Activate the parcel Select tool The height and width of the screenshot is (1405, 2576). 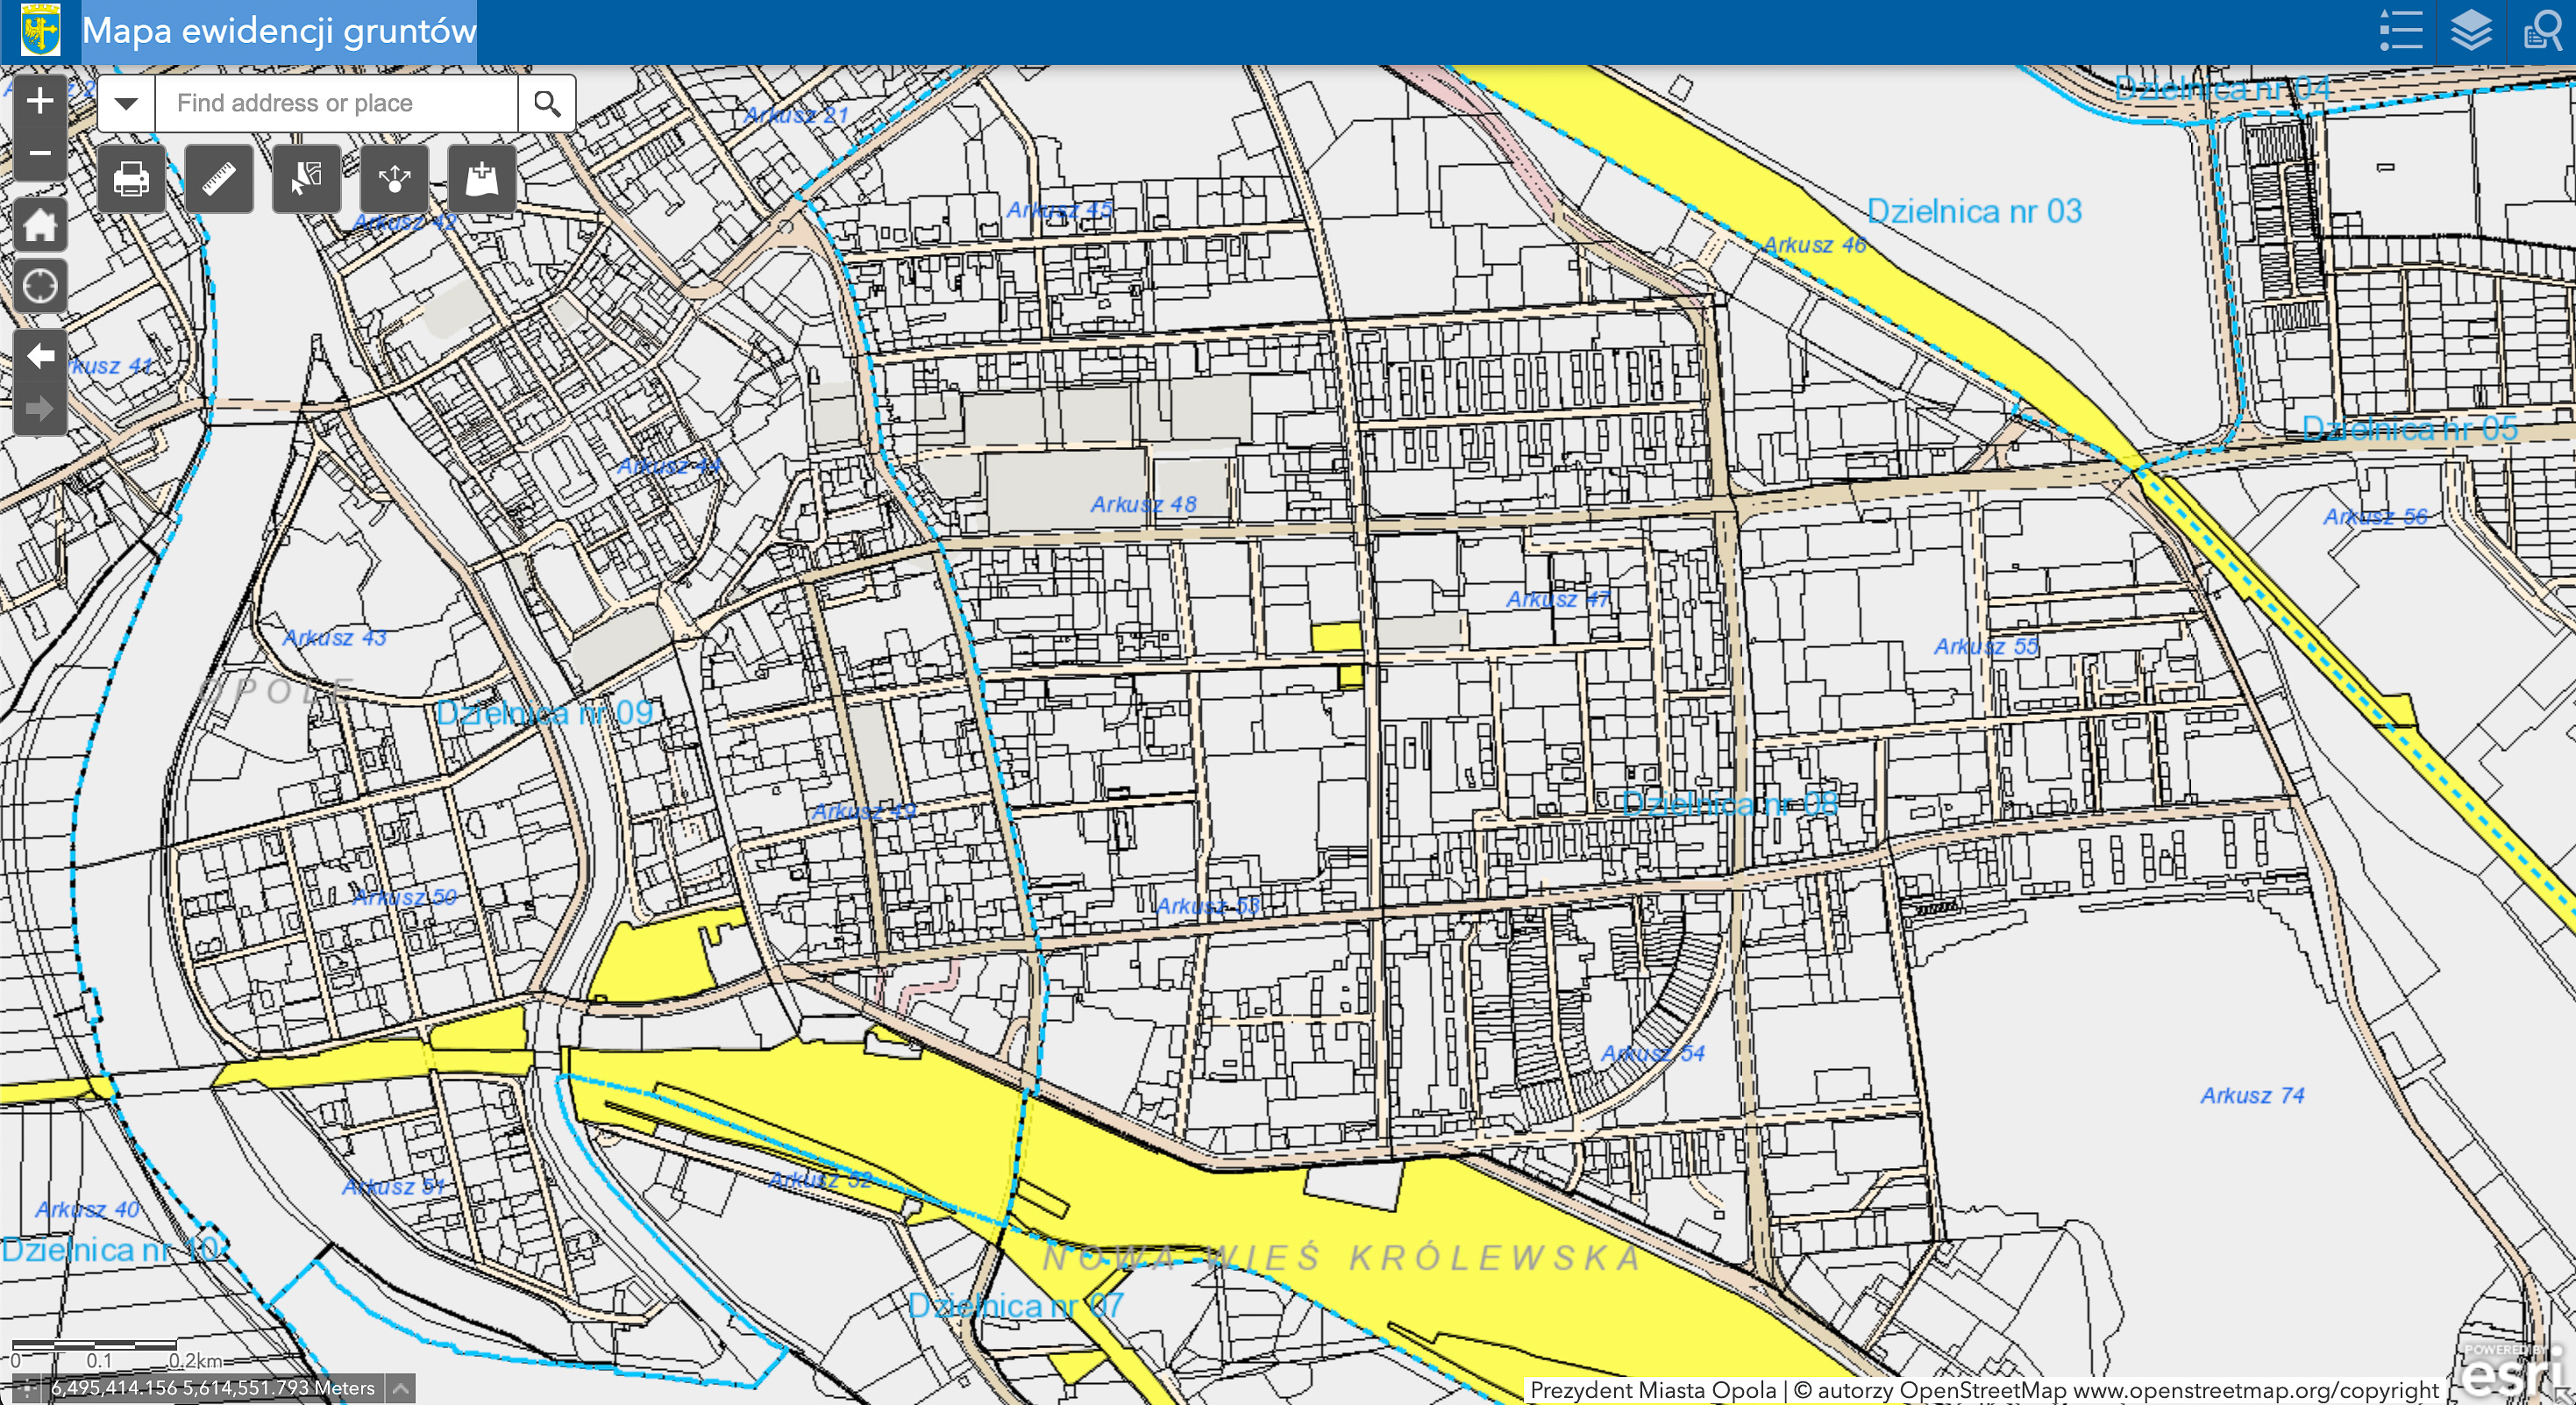[x=307, y=179]
